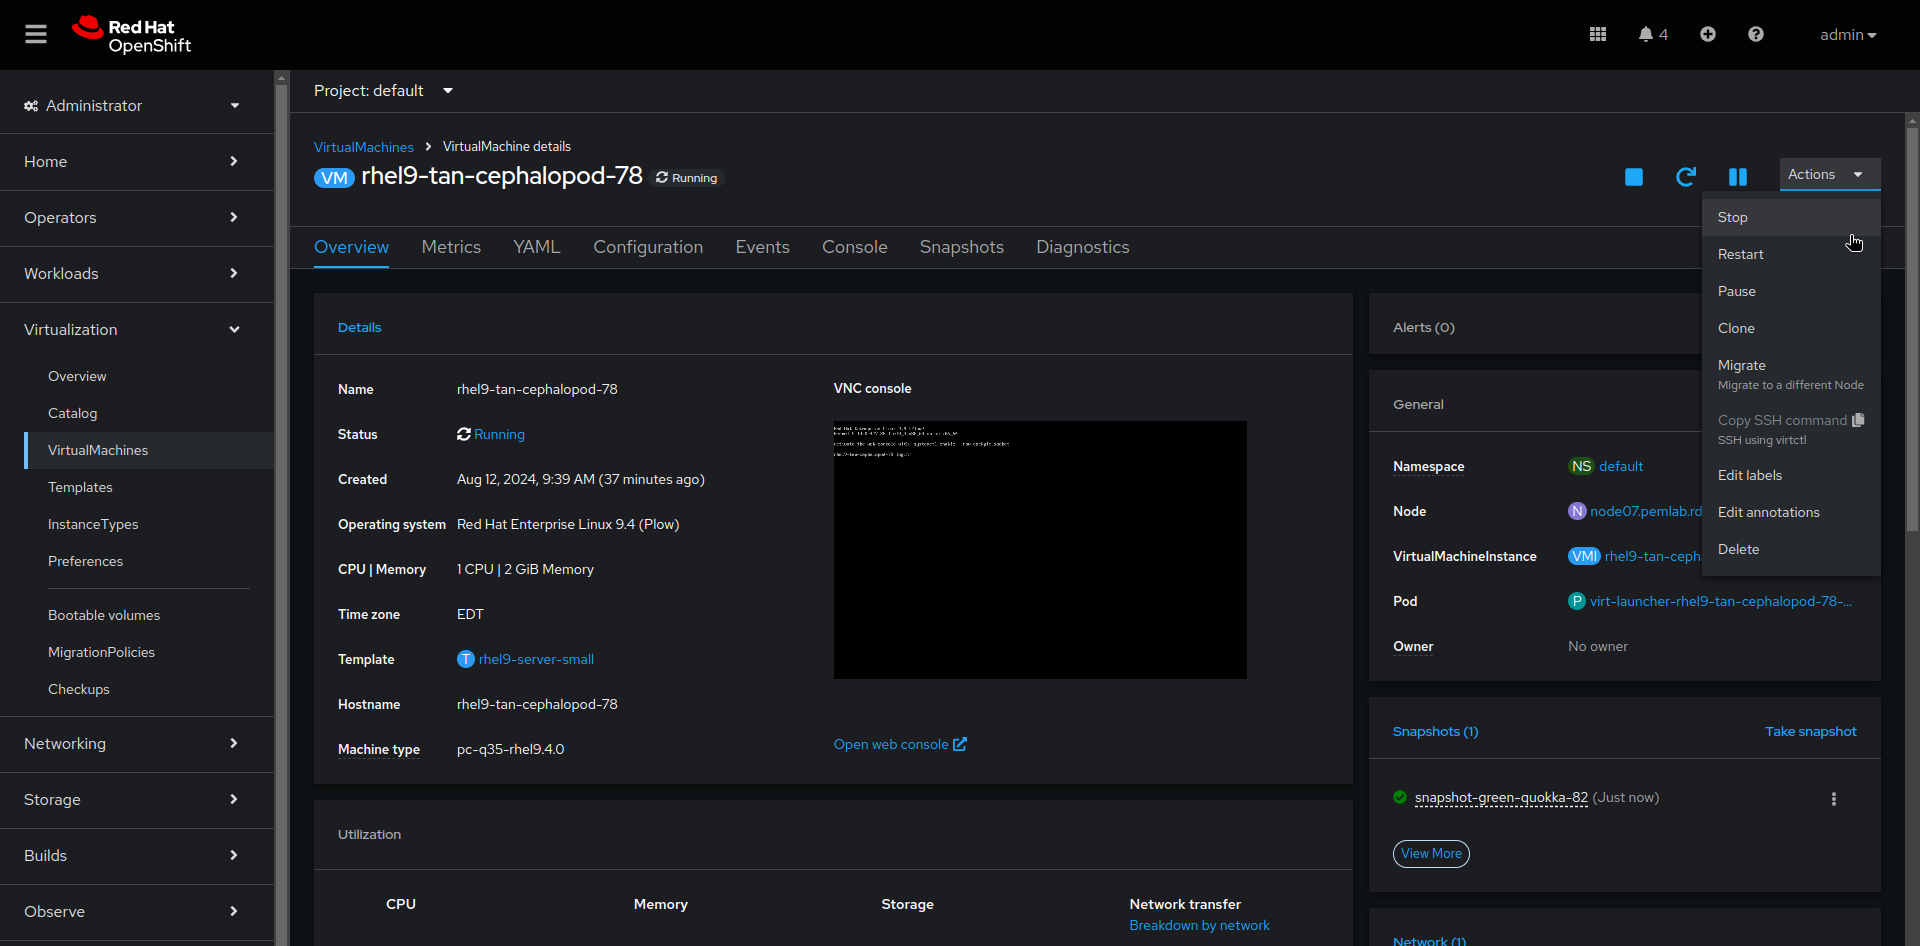
Task: Open the admin user dropdown
Action: [1848, 34]
